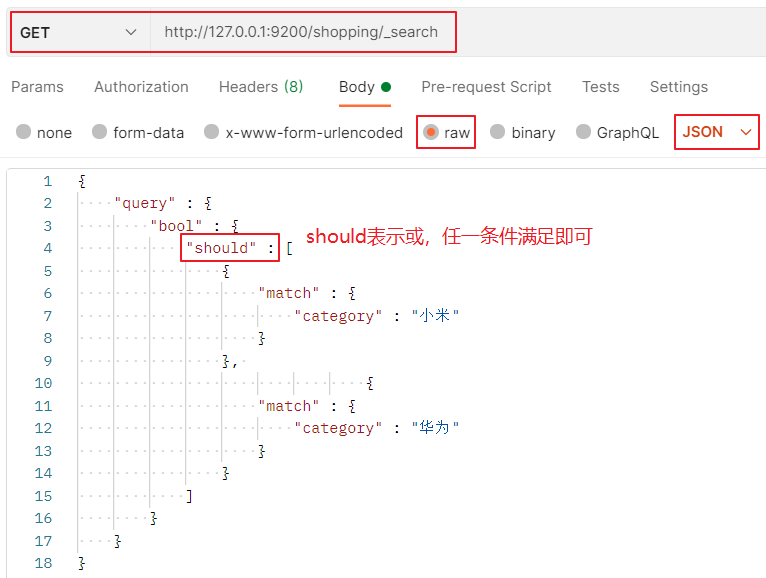Open the Settings tab

tap(679, 87)
